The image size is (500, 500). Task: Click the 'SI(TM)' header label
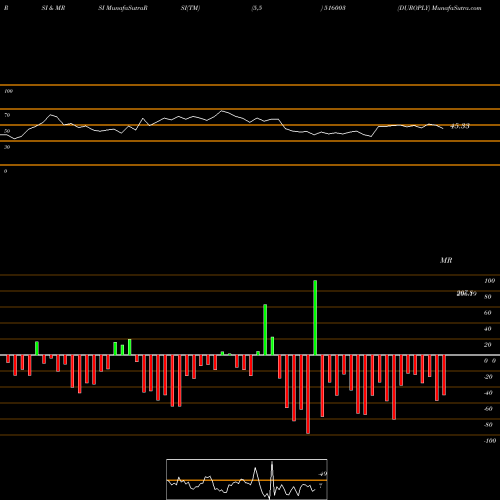coord(190,8)
